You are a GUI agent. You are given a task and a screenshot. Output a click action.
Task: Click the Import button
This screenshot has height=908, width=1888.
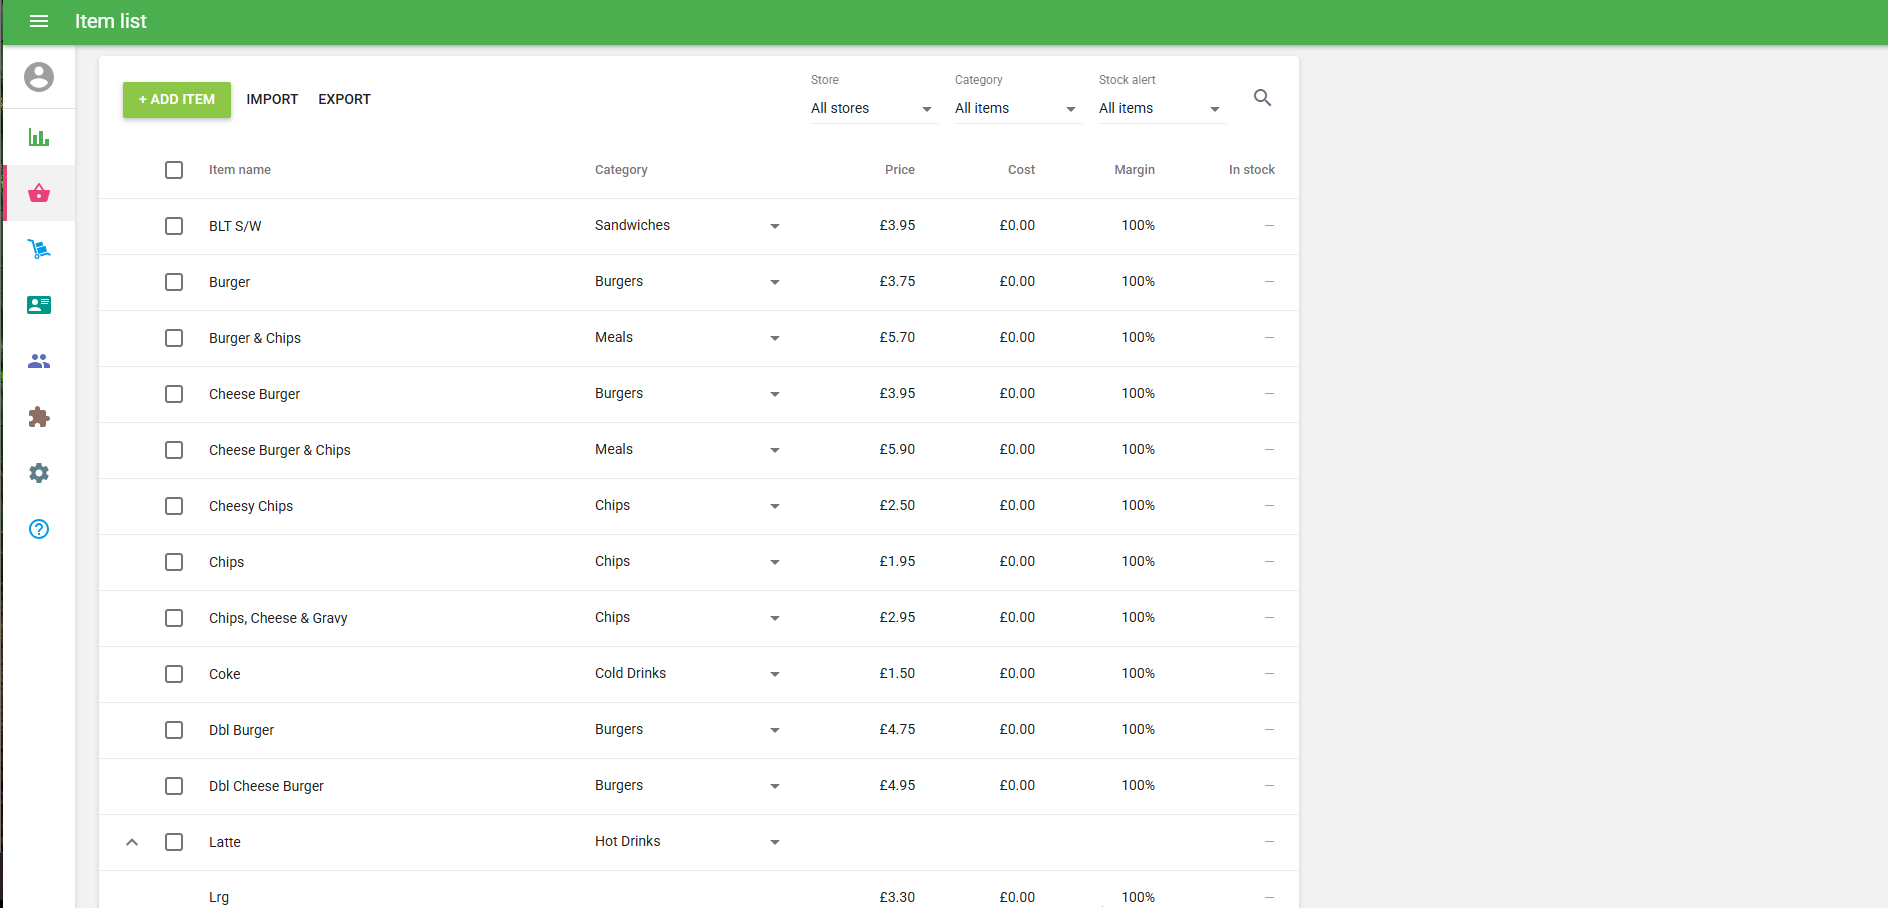click(x=272, y=99)
